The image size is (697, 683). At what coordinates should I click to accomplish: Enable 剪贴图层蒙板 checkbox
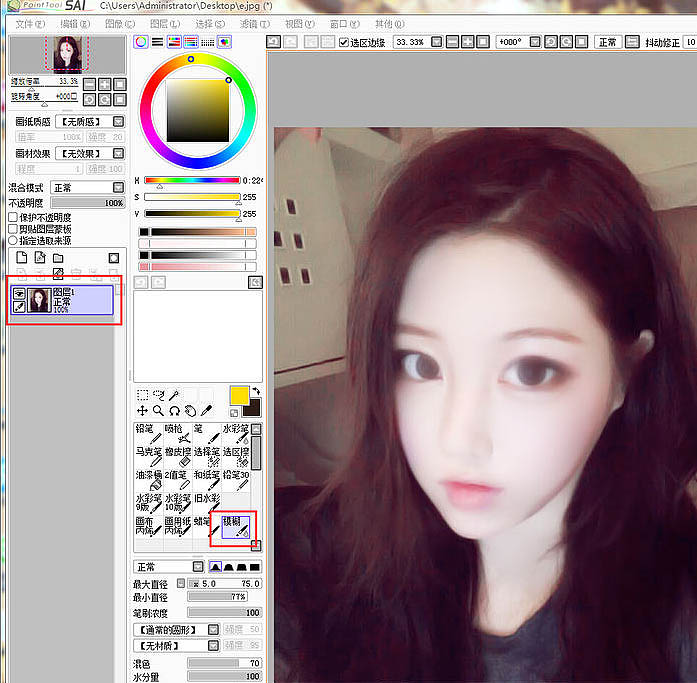(x=13, y=229)
